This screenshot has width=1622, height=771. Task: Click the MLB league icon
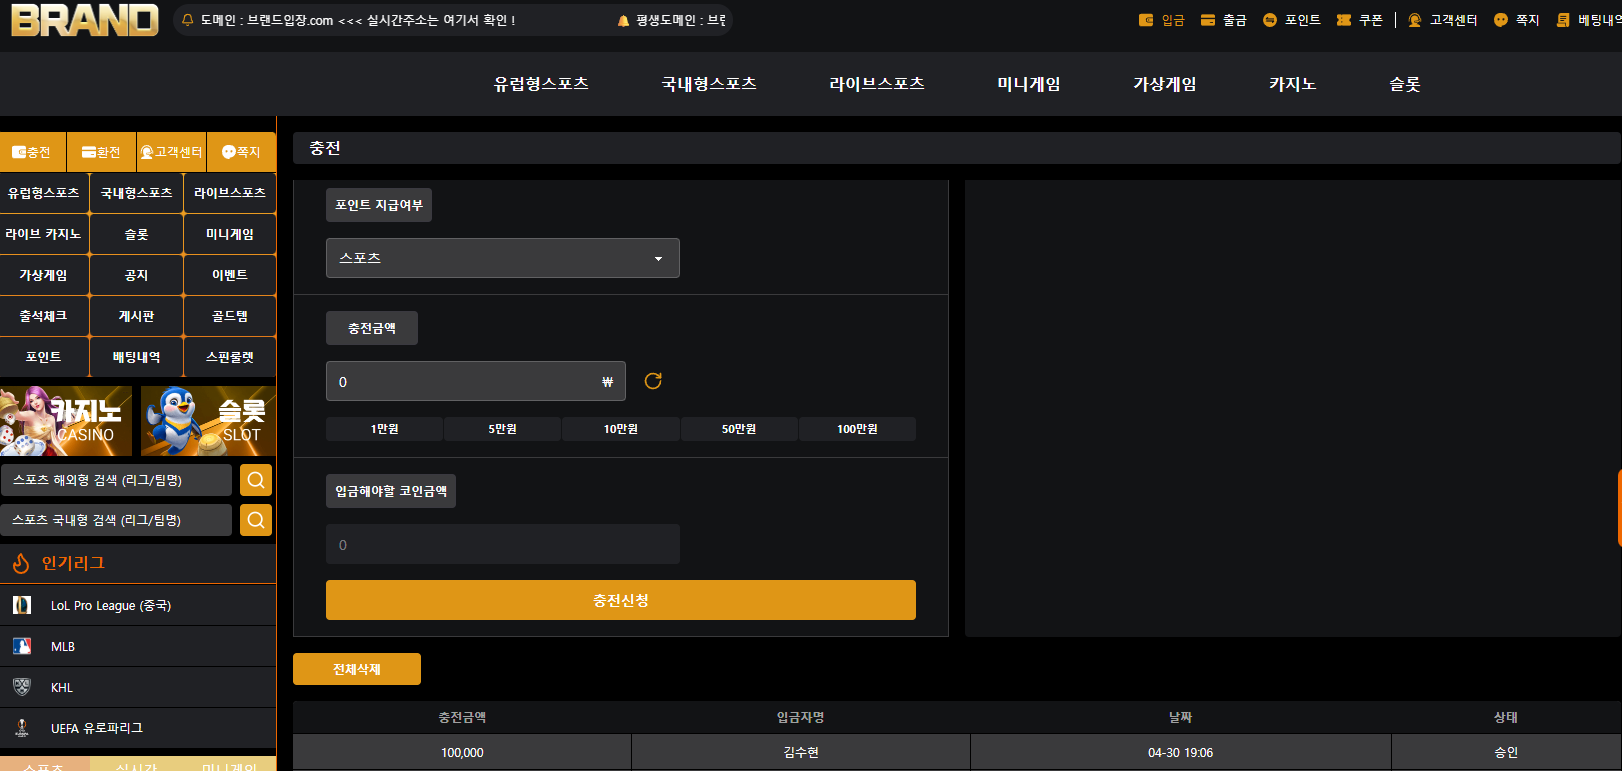tap(22, 647)
